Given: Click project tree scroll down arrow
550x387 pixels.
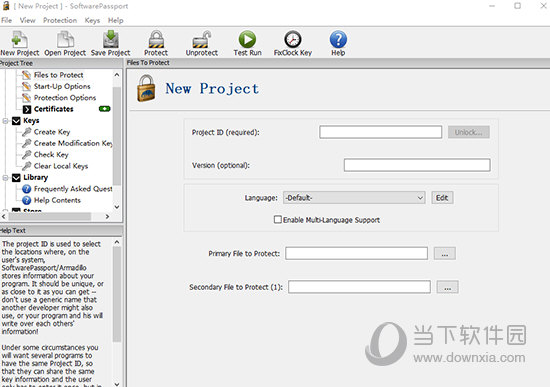Looking at the screenshot, I should (x=117, y=207).
